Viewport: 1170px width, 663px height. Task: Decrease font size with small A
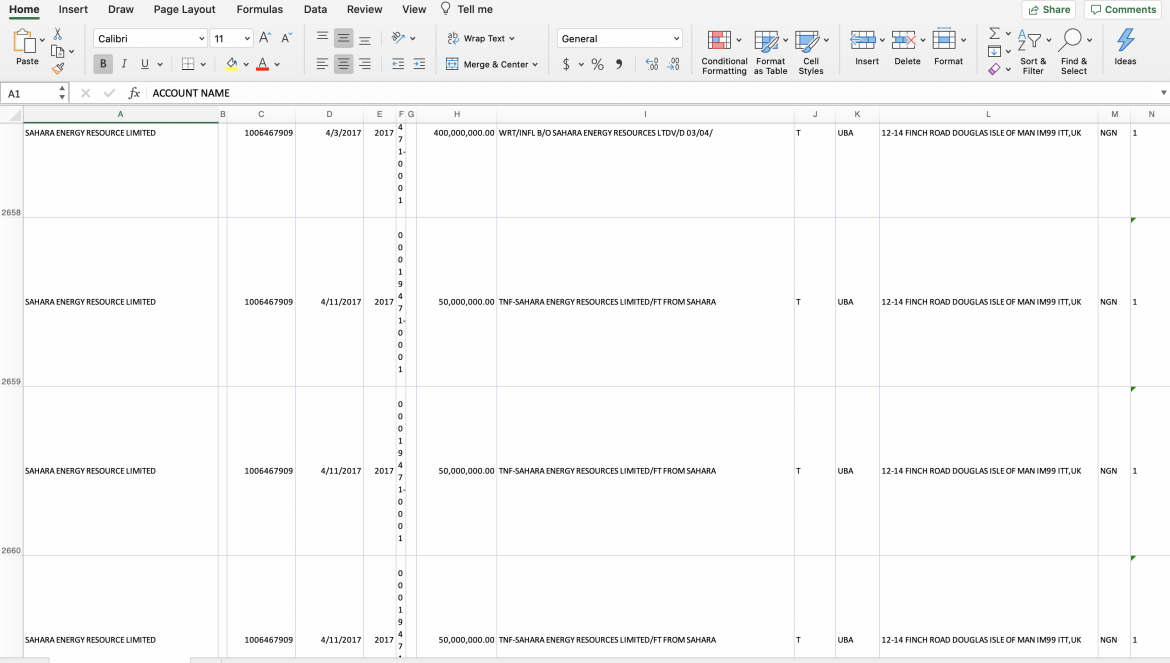(x=286, y=38)
